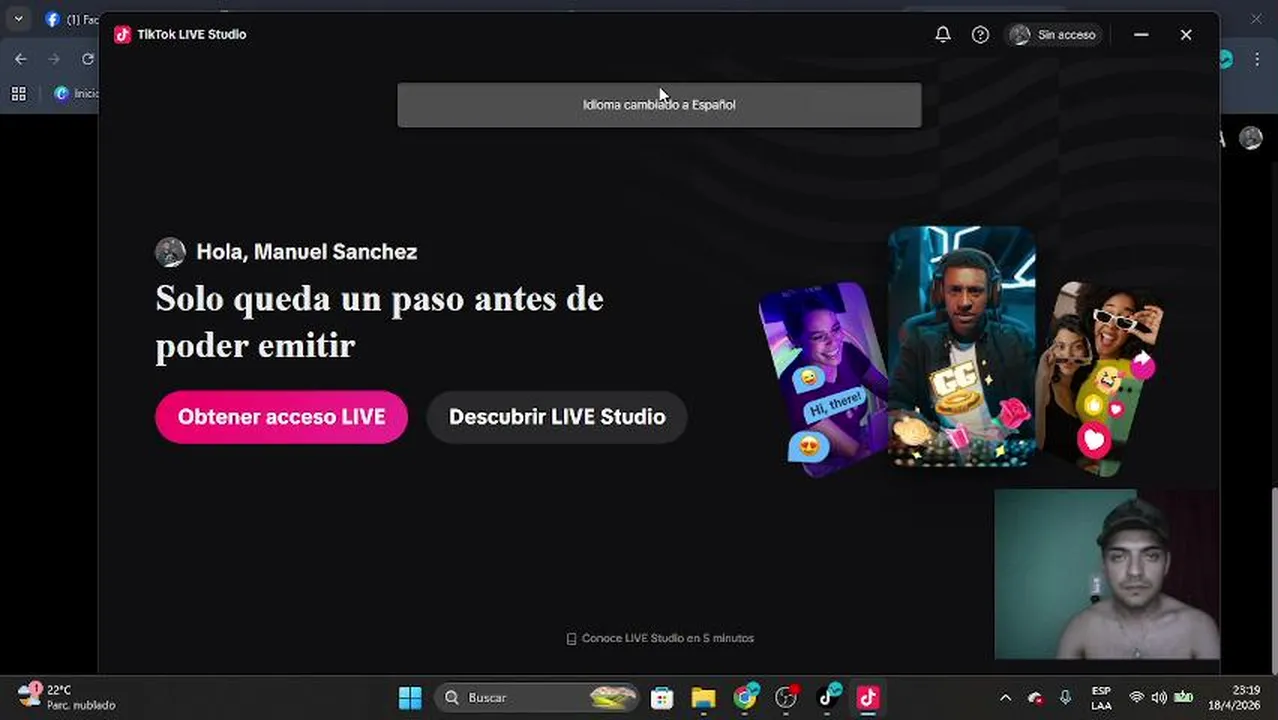
Task: Go forward in the browser window
Action: click(x=54, y=59)
